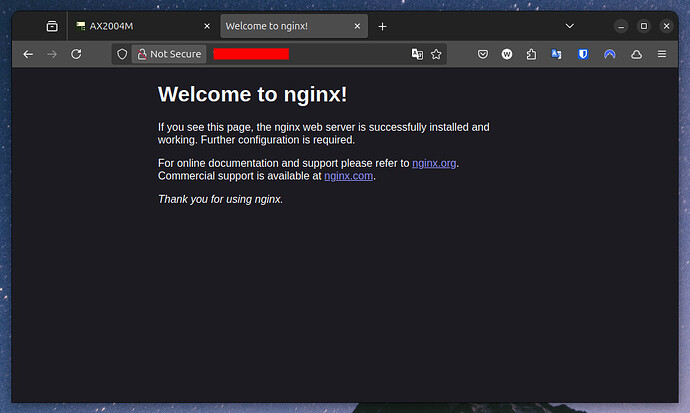The height and width of the screenshot is (413, 690).
Task: Click the Thank you for using nginx. text
Action: (220, 199)
